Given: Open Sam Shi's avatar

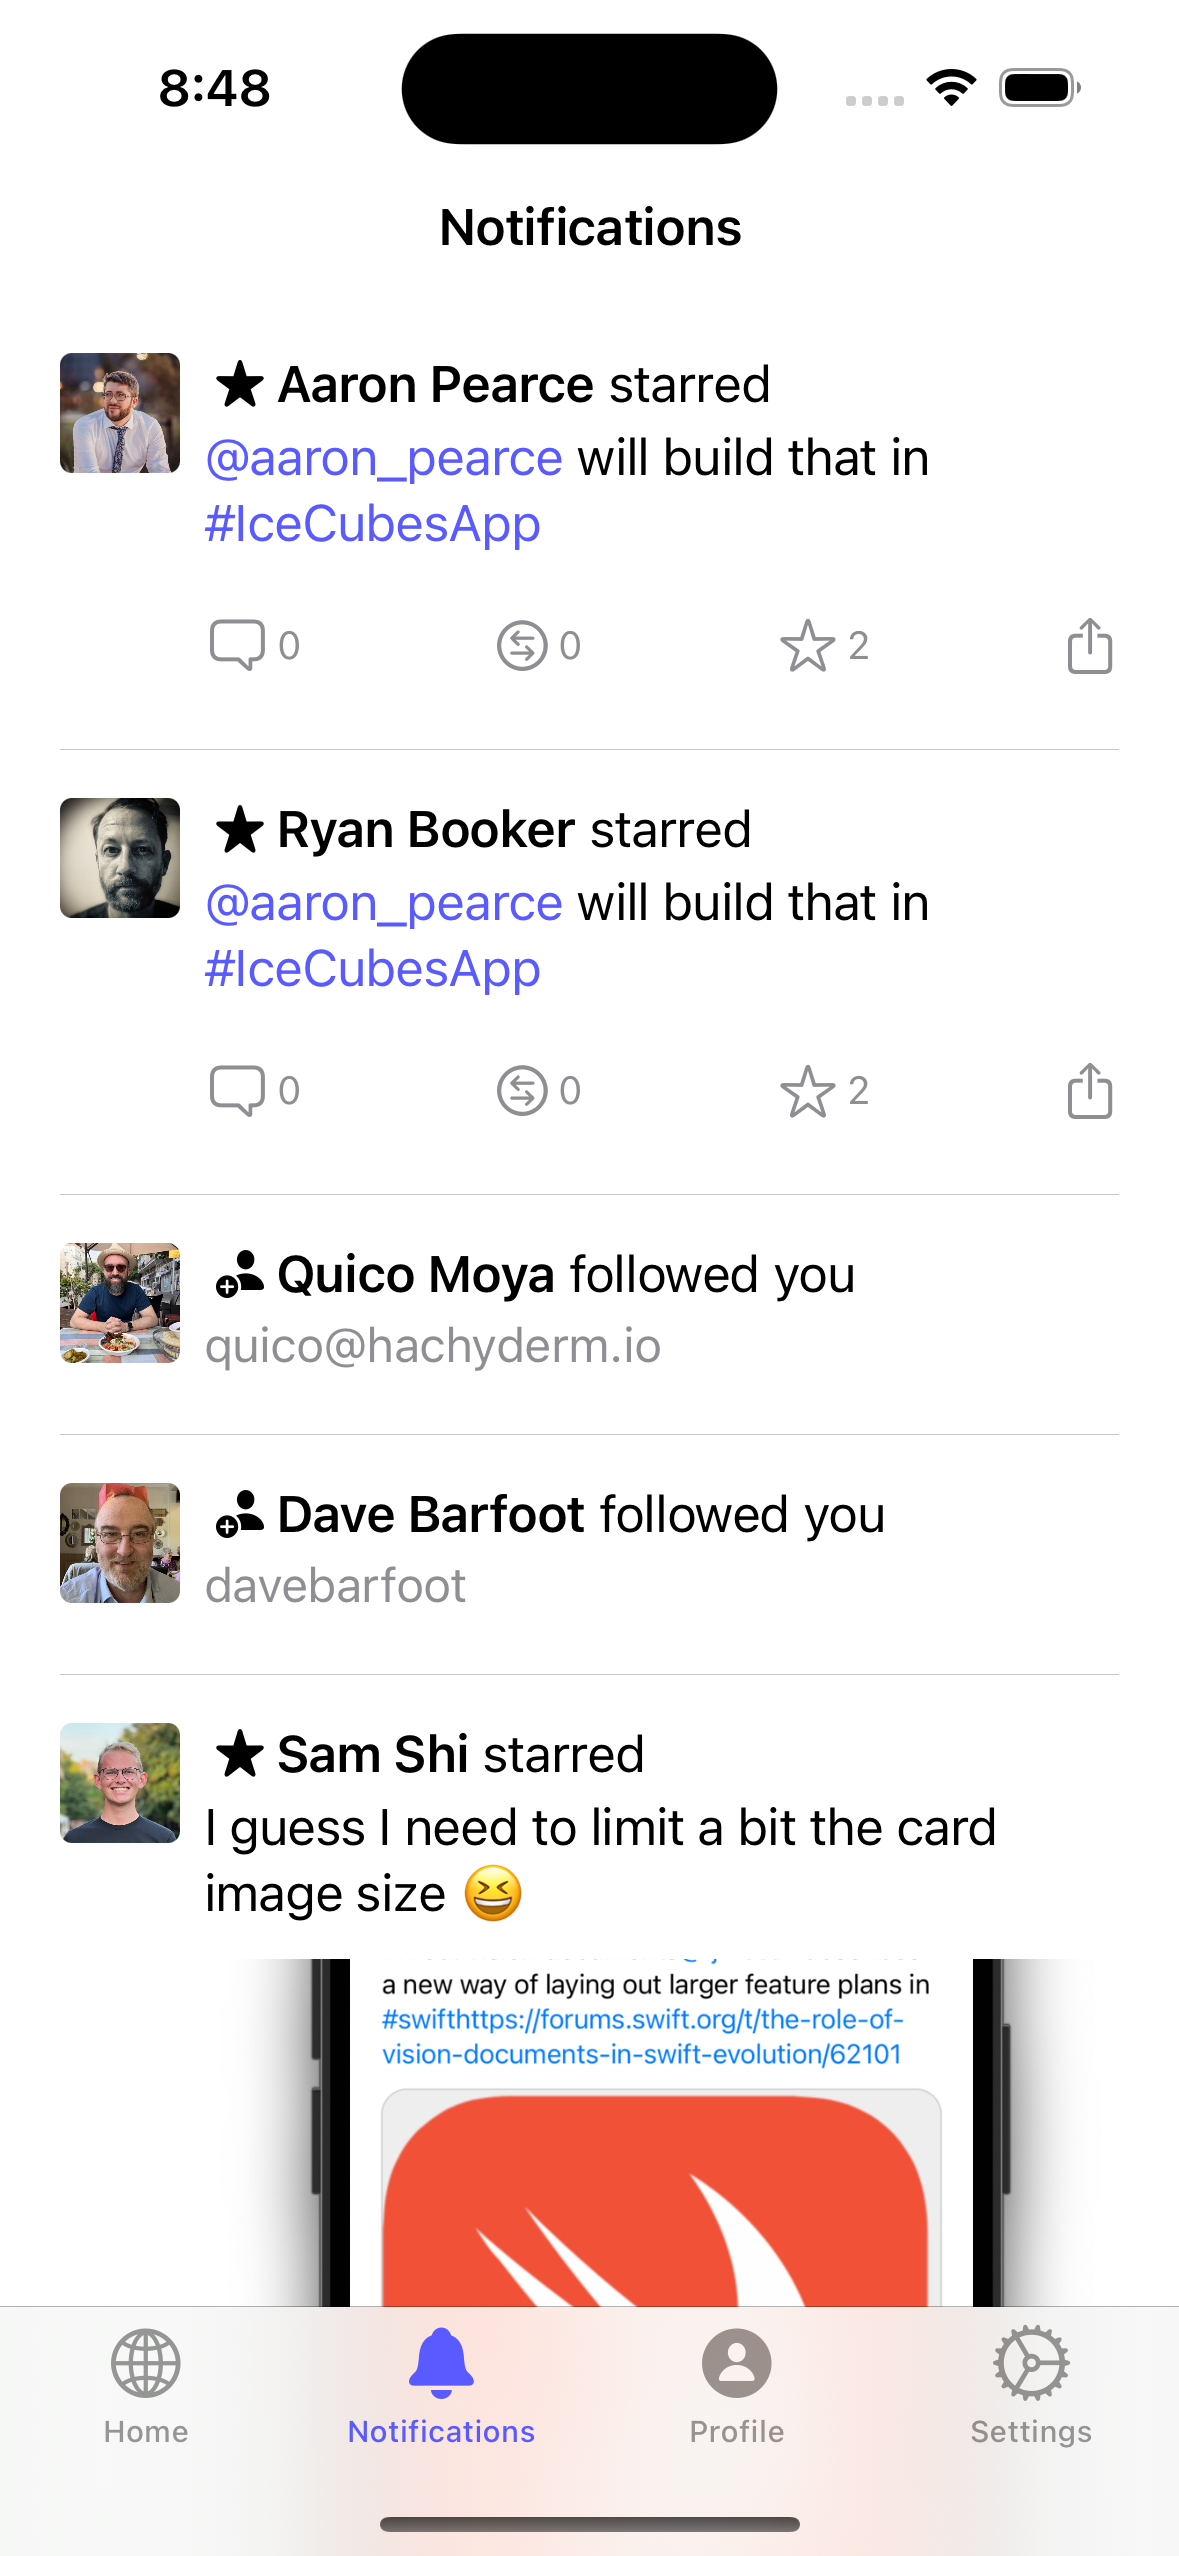Looking at the screenshot, I should click(120, 1783).
